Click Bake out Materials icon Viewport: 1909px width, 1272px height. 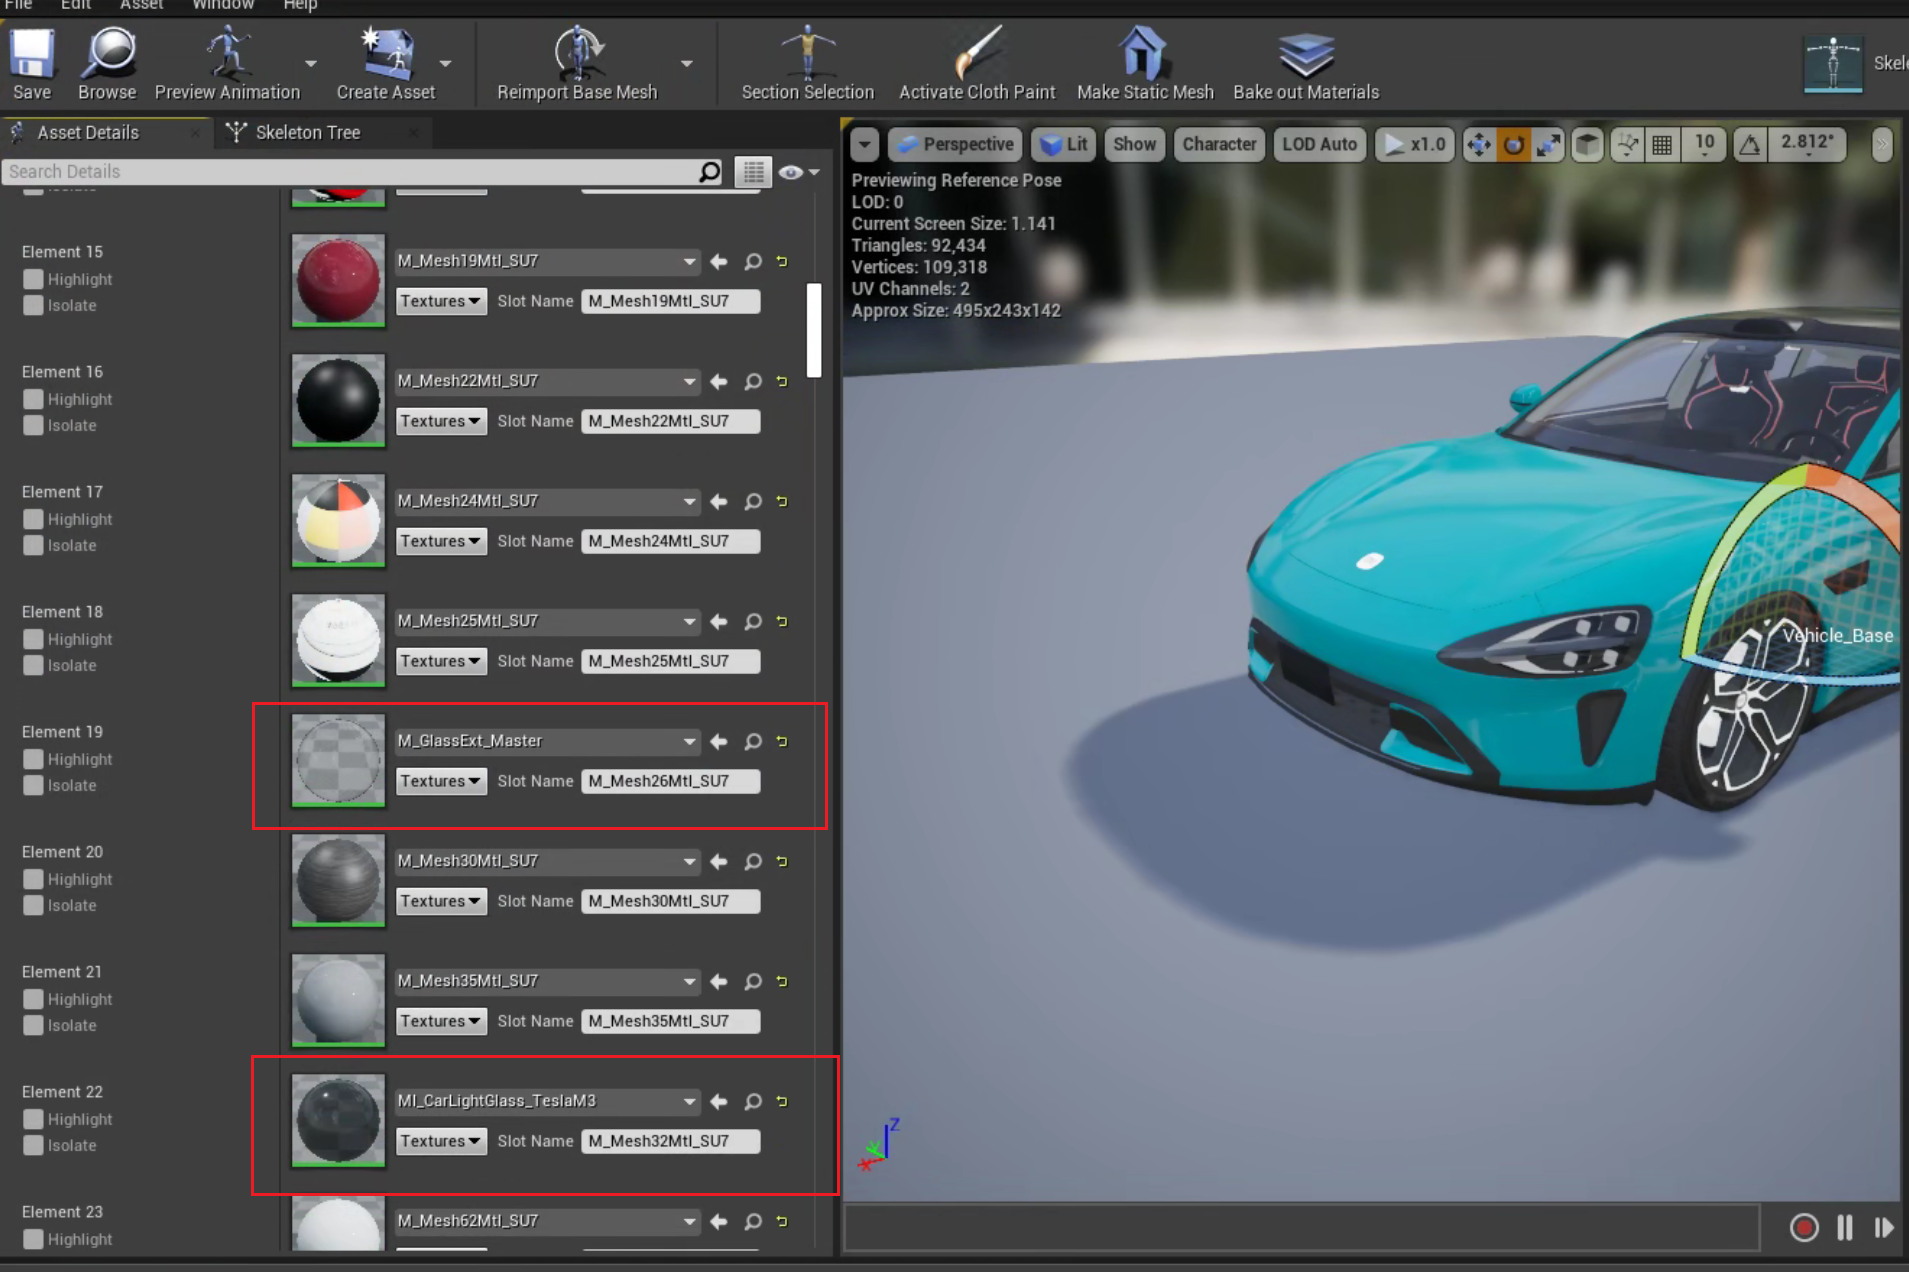(1305, 55)
